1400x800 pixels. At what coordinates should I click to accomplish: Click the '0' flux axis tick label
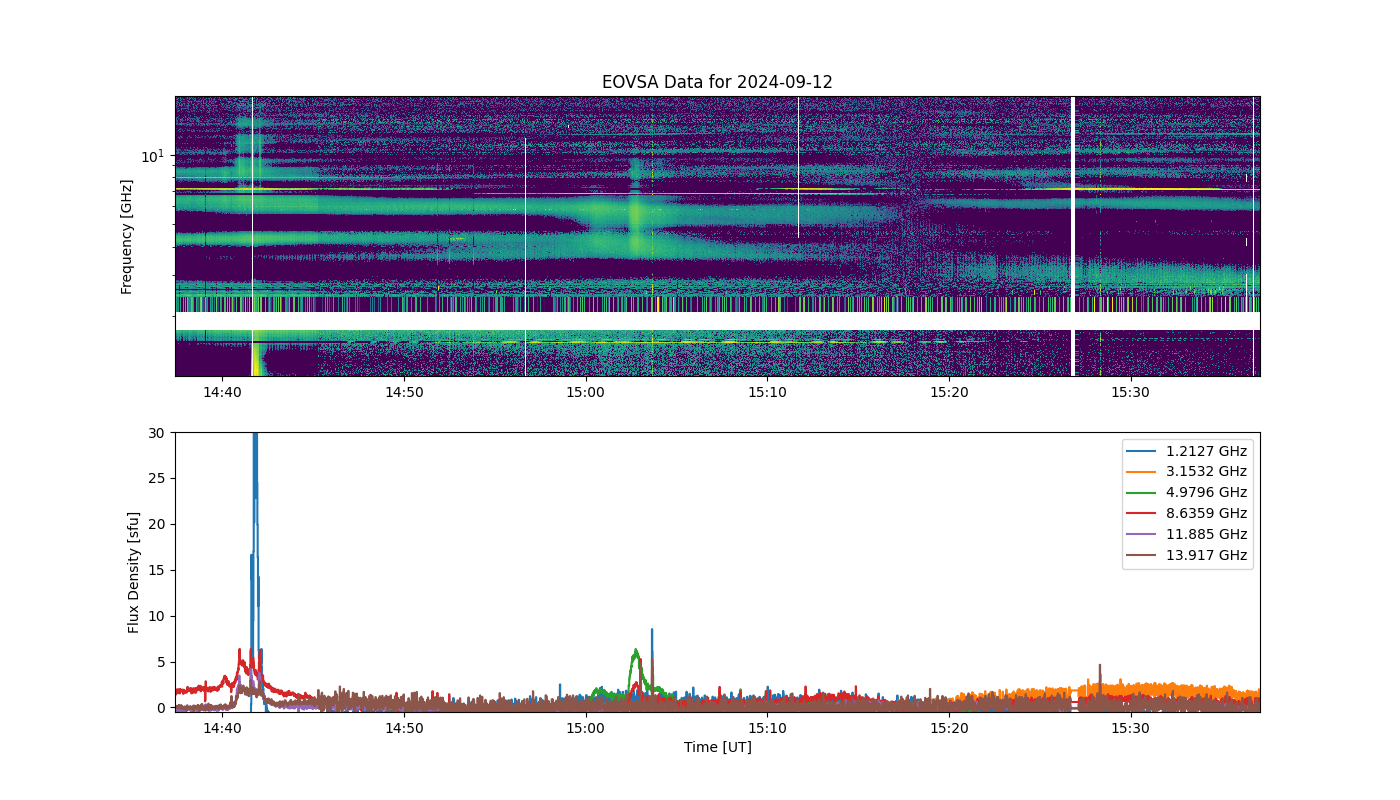tap(160, 708)
